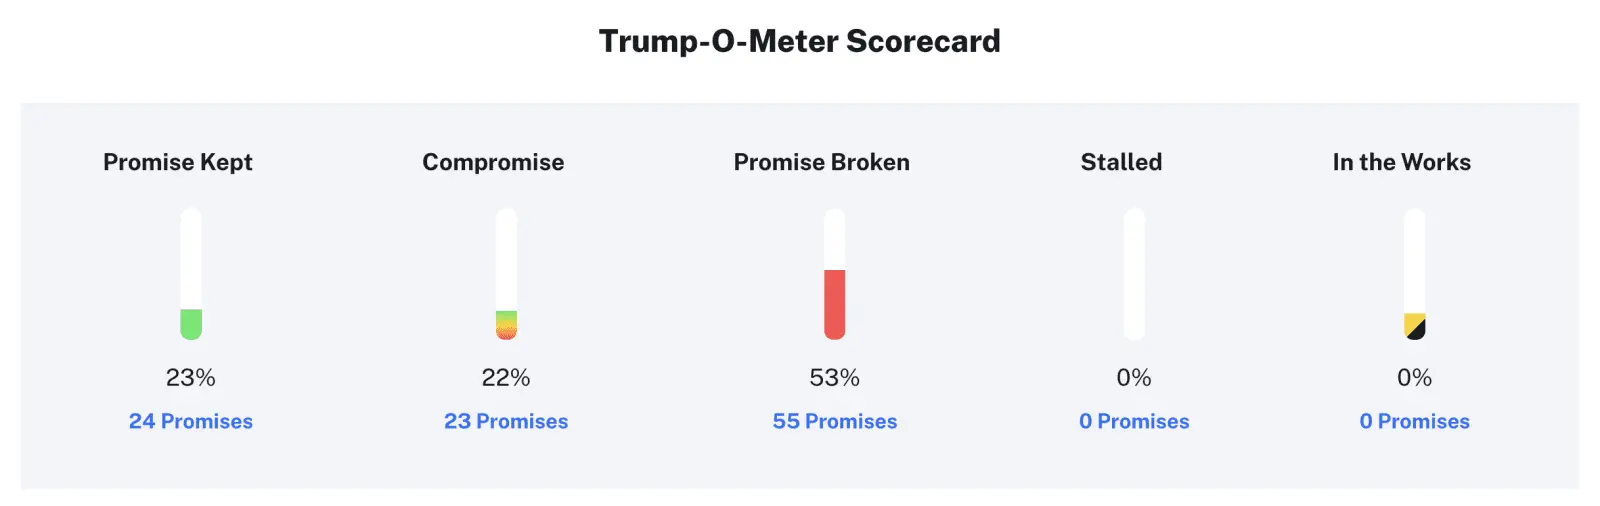
Task: Open the 0 Promises link under Stalled
Action: point(1134,421)
